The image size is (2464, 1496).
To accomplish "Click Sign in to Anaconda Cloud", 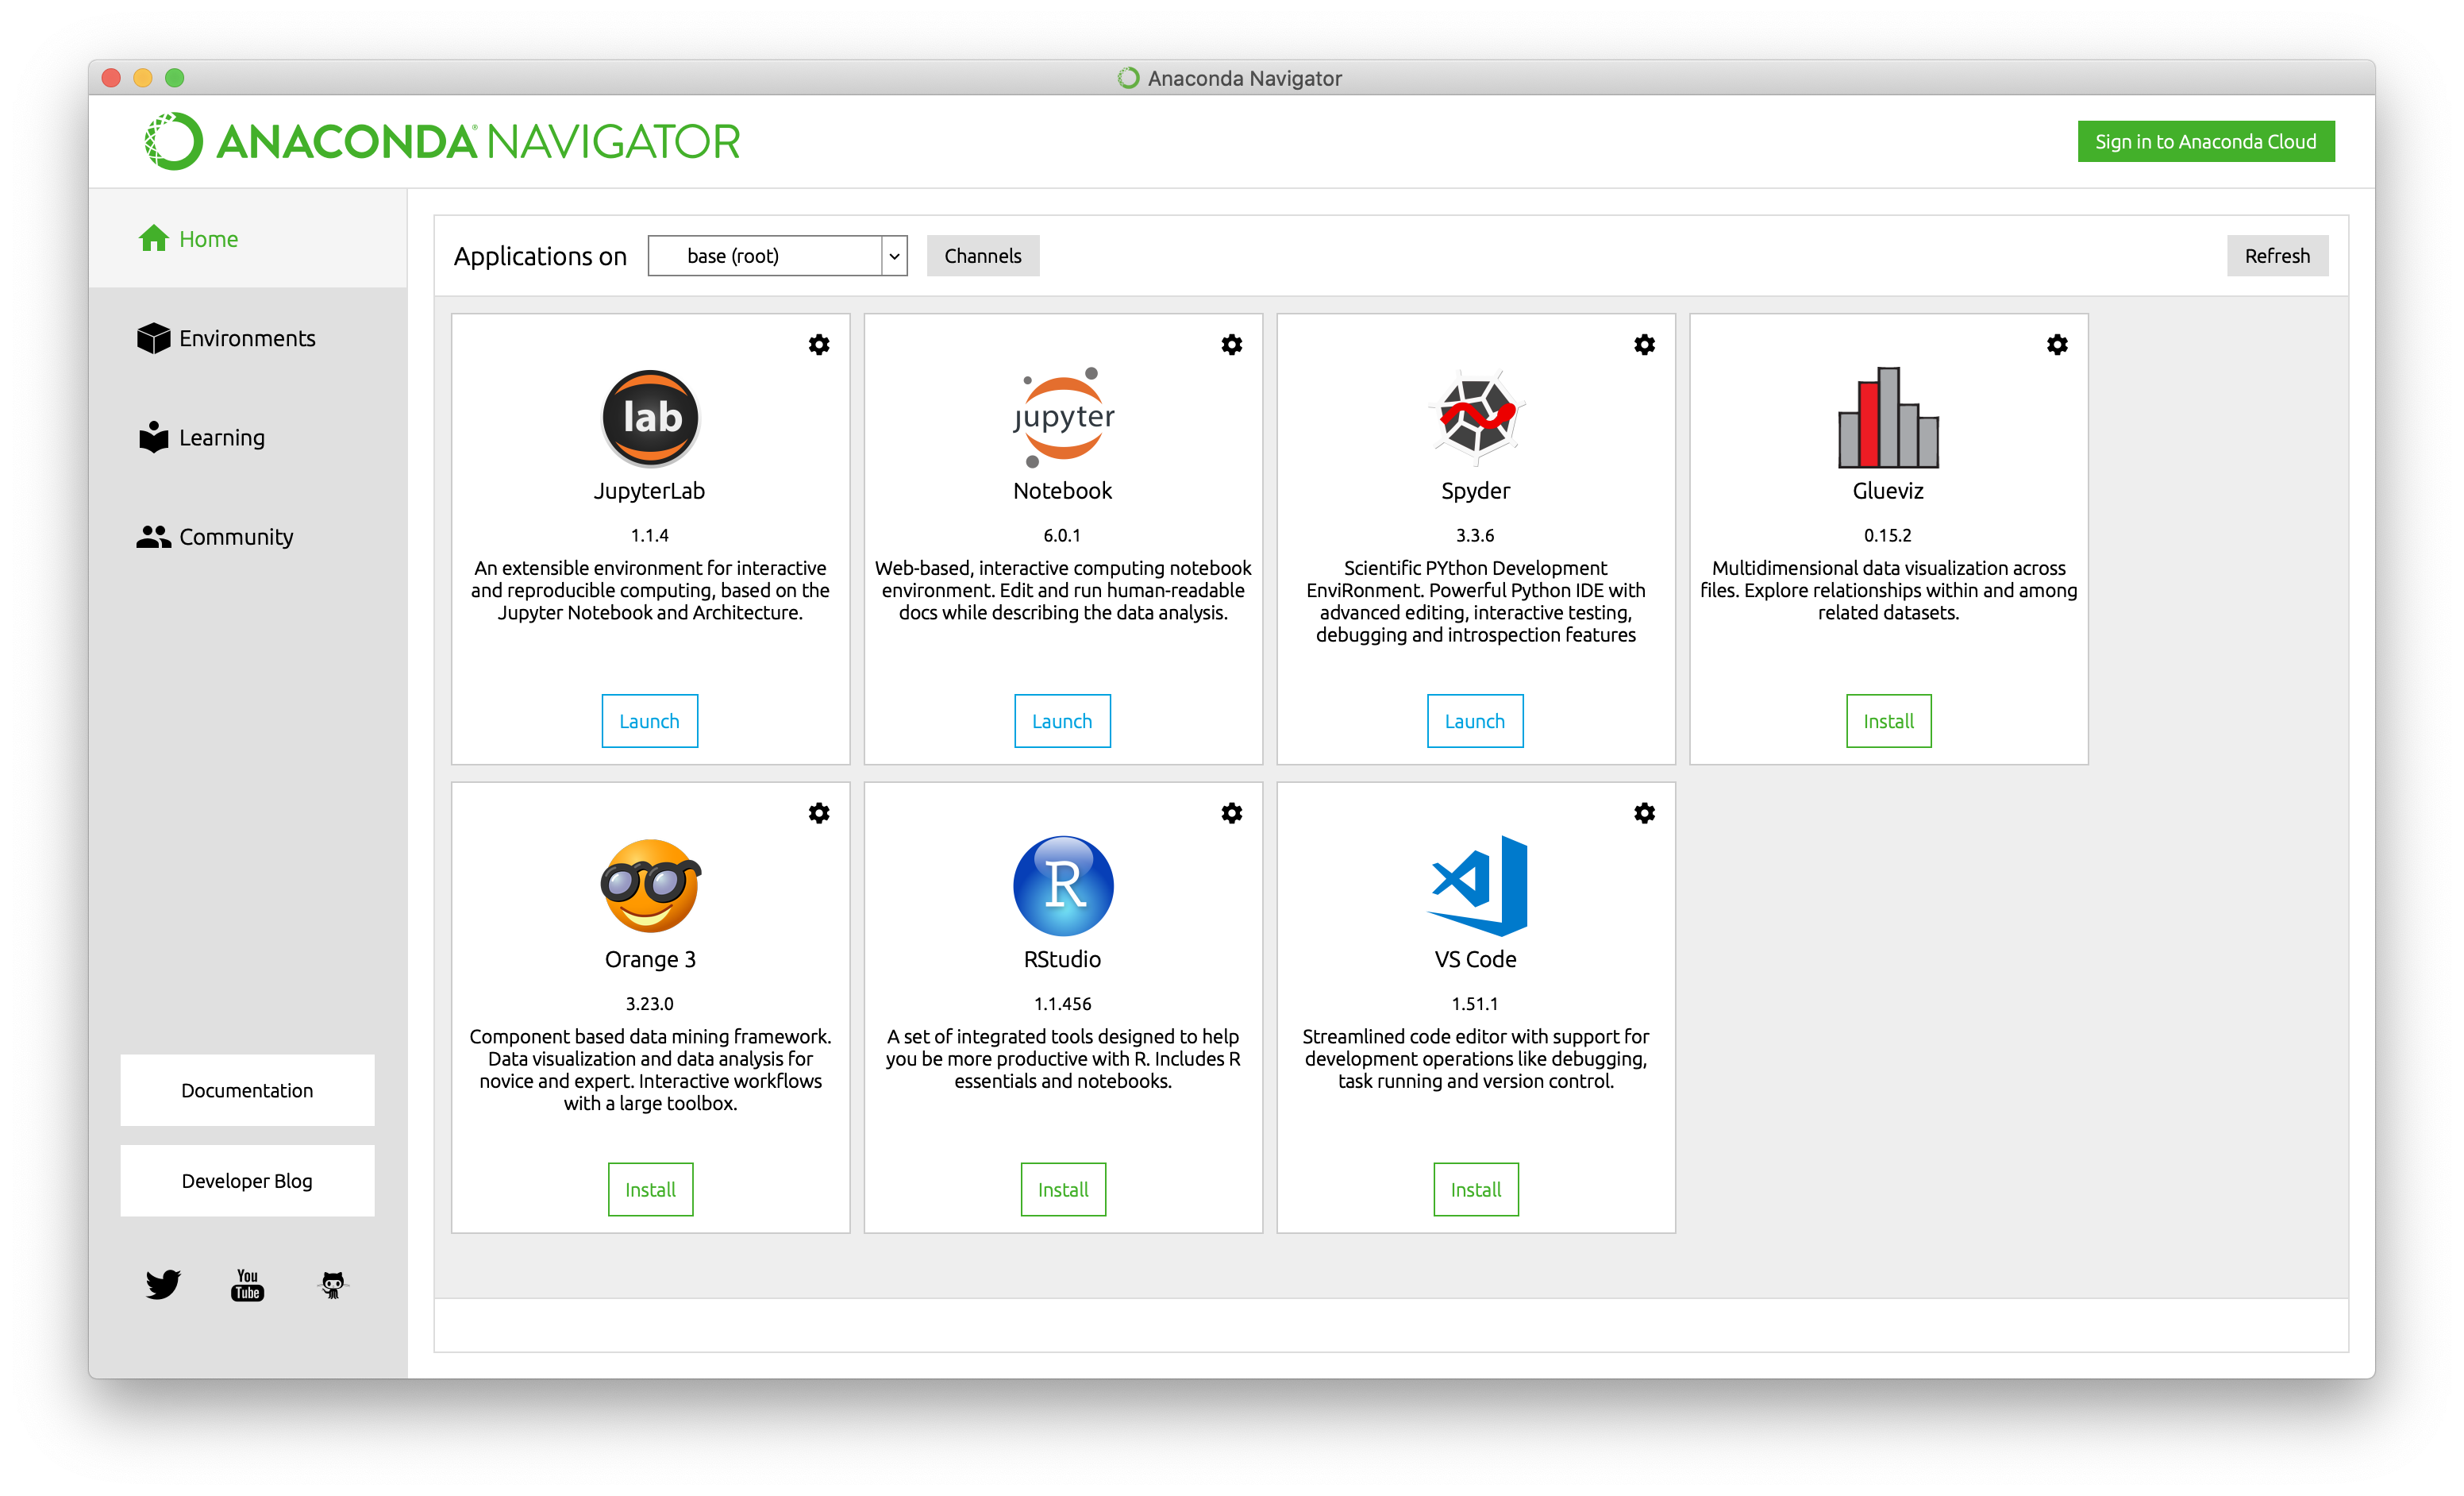I will coord(2205,142).
